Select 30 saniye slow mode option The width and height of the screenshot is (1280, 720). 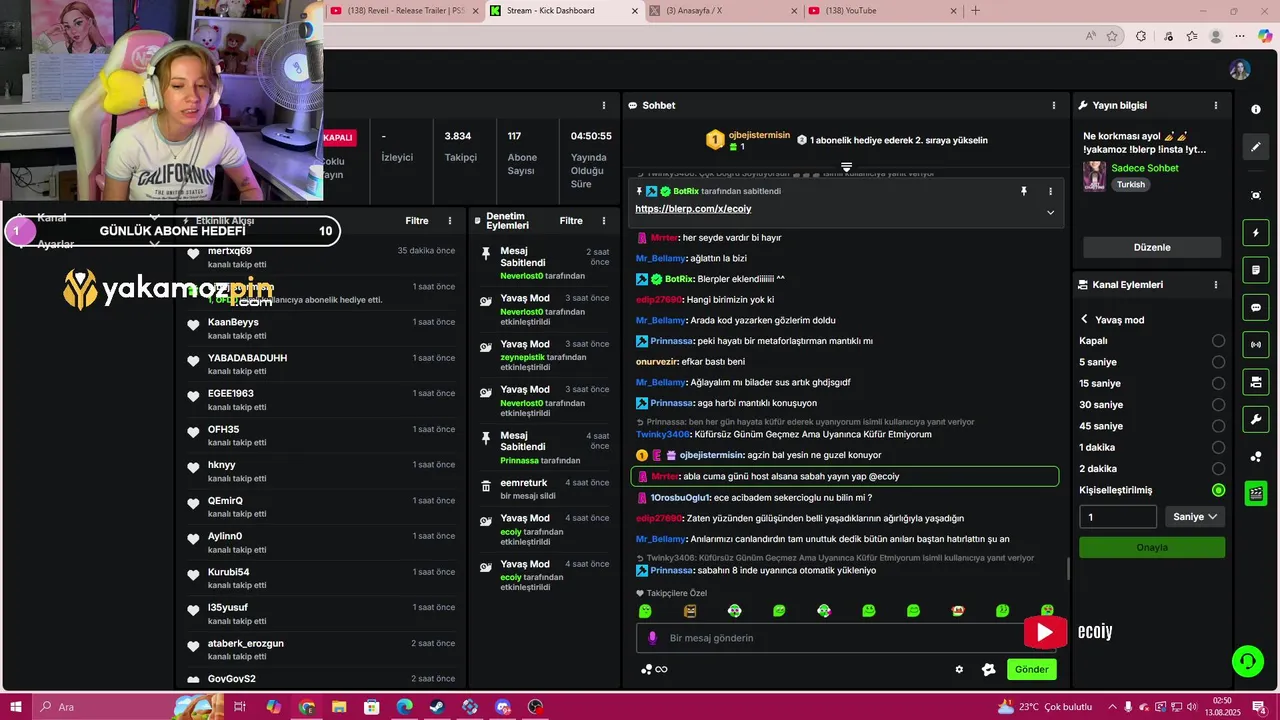pos(1218,405)
